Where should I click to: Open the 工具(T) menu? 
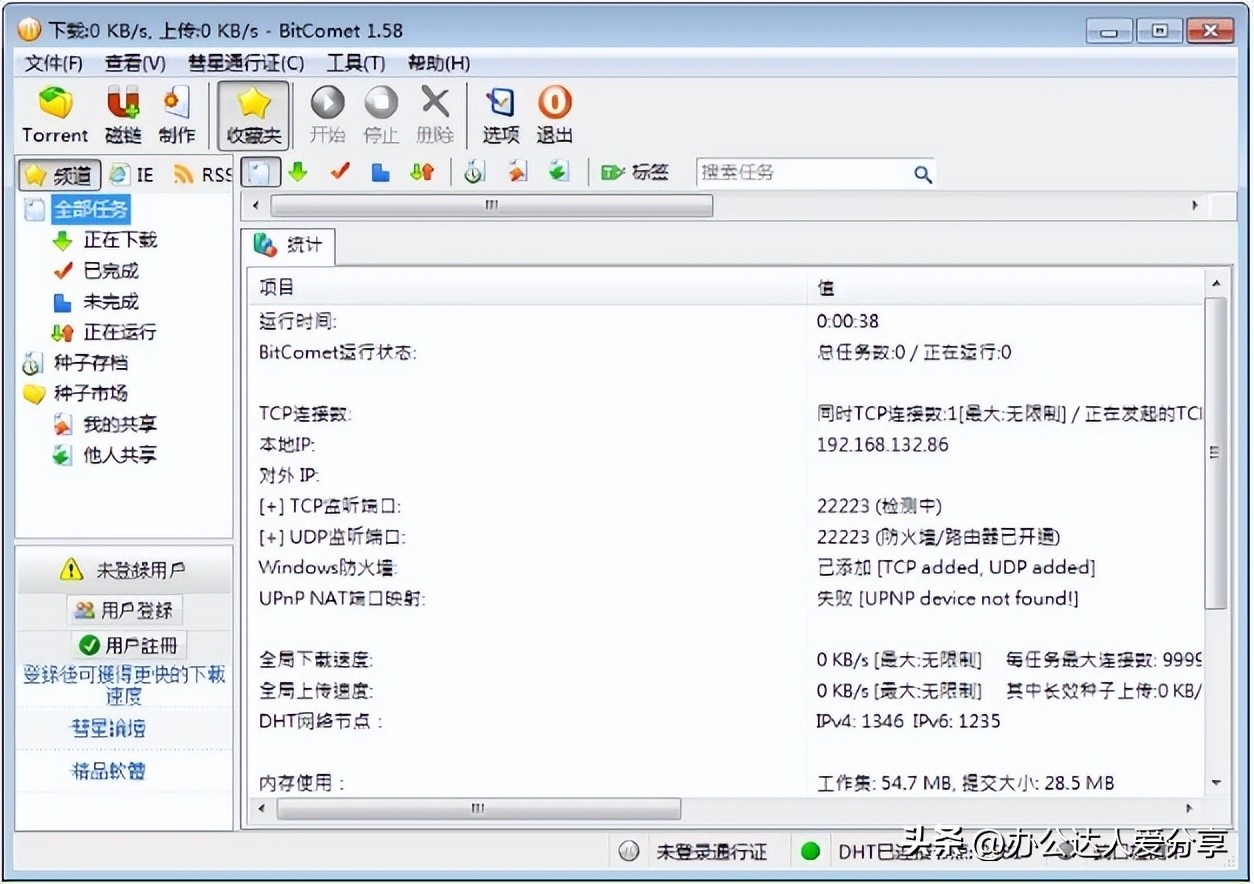coord(355,63)
